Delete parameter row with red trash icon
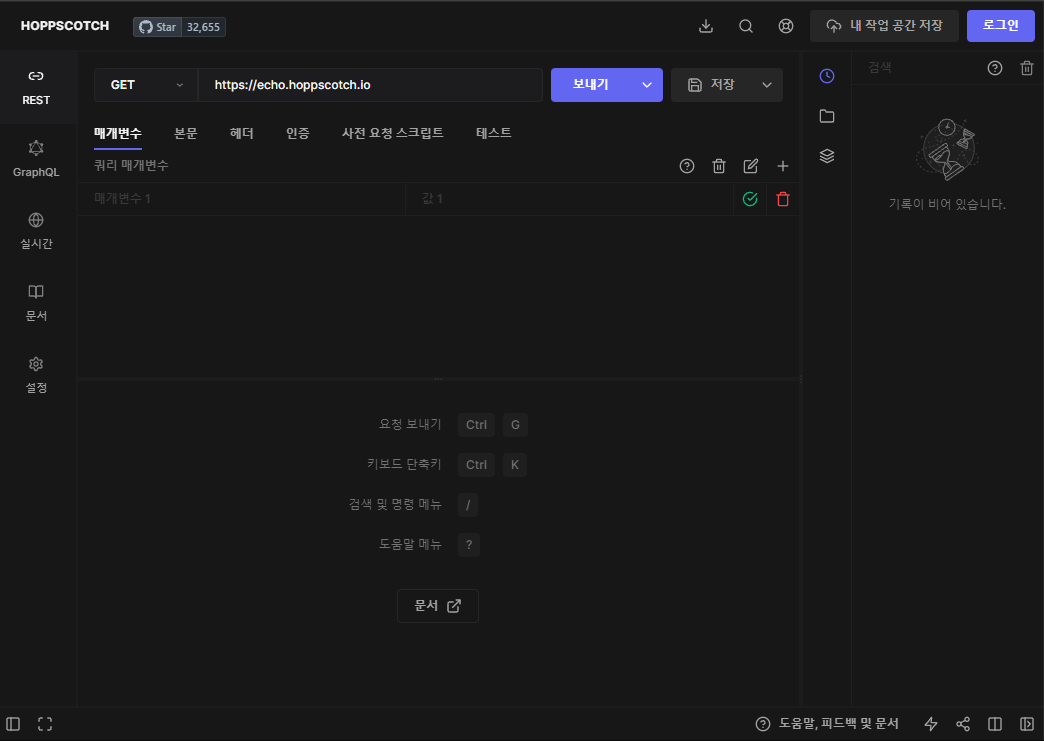The image size is (1044, 741). [x=782, y=198]
